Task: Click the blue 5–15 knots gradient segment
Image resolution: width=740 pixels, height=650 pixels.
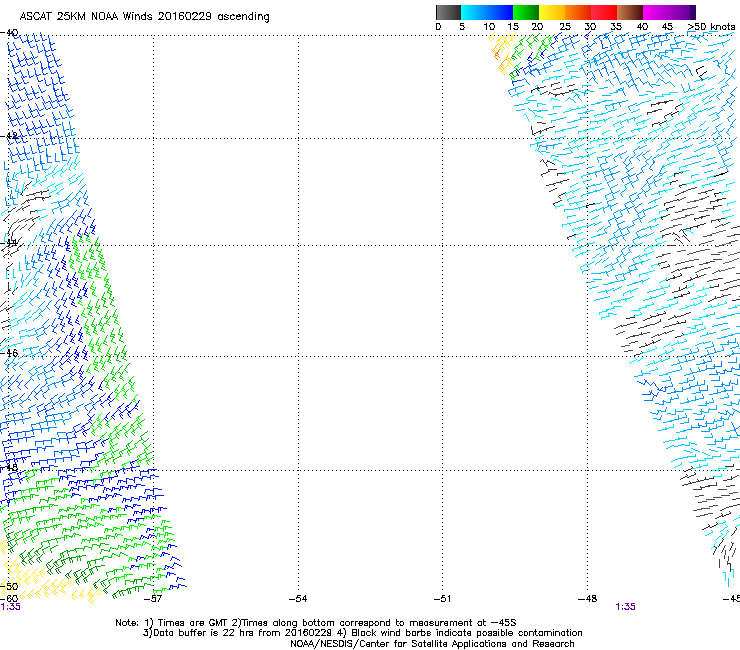Action: coord(487,12)
